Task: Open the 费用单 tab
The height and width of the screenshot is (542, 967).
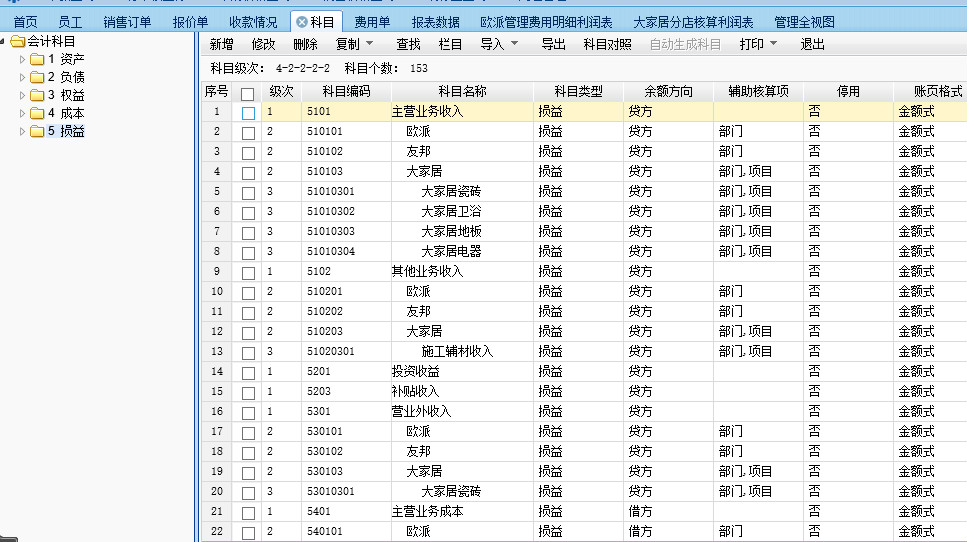Action: coord(372,22)
